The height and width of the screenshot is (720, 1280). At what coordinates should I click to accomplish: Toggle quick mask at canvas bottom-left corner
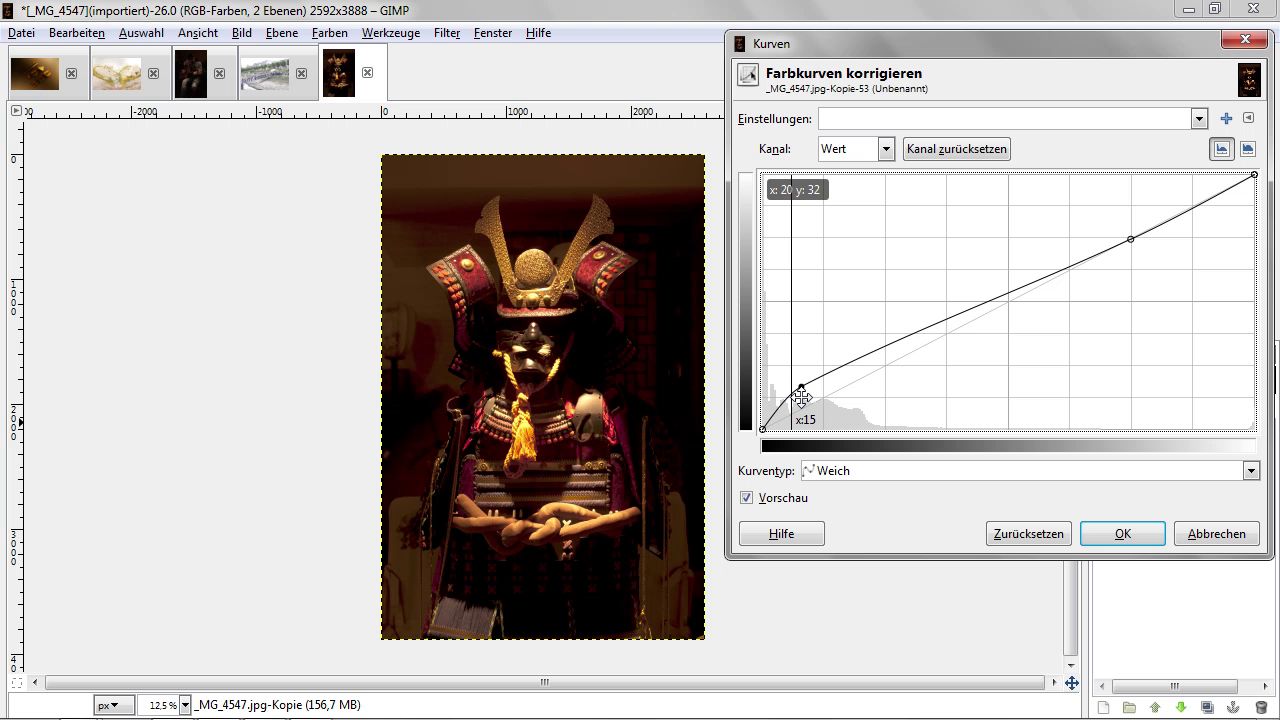pyautogui.click(x=16, y=683)
